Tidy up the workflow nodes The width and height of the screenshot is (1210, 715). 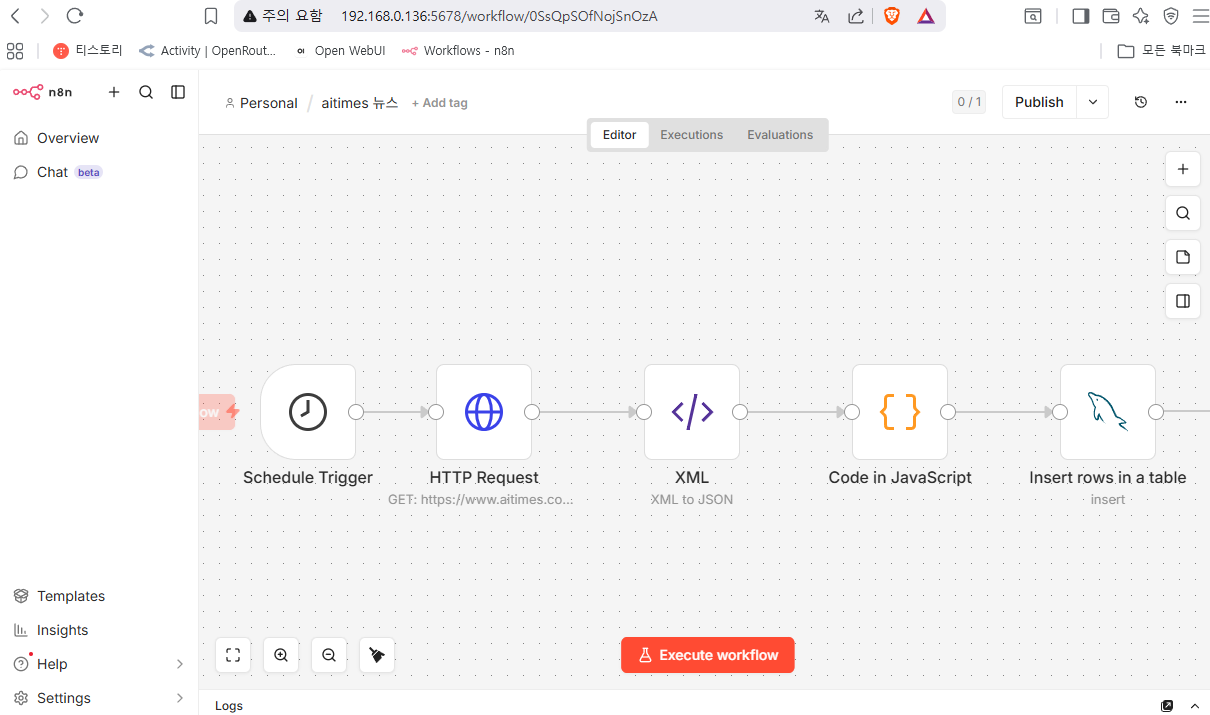point(377,655)
